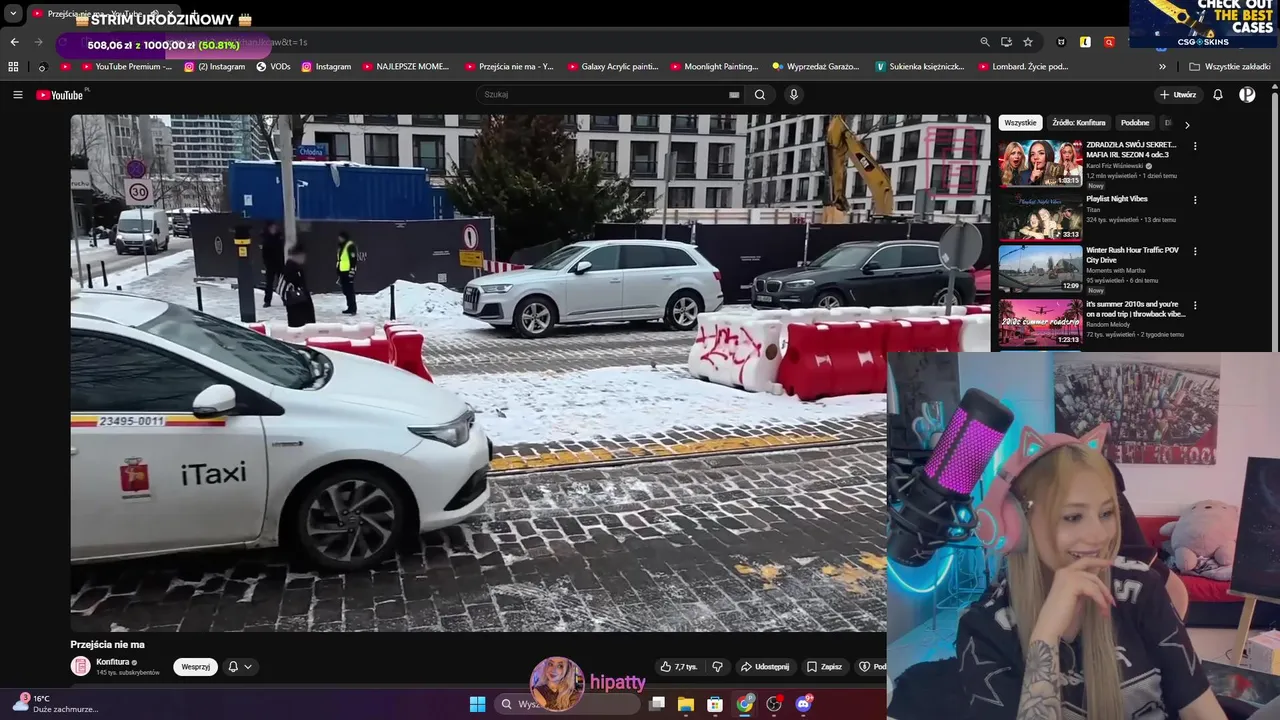Select the Źródło: Konfitura filter chip
Screen dimensions: 1280x720
click(x=1078, y=123)
